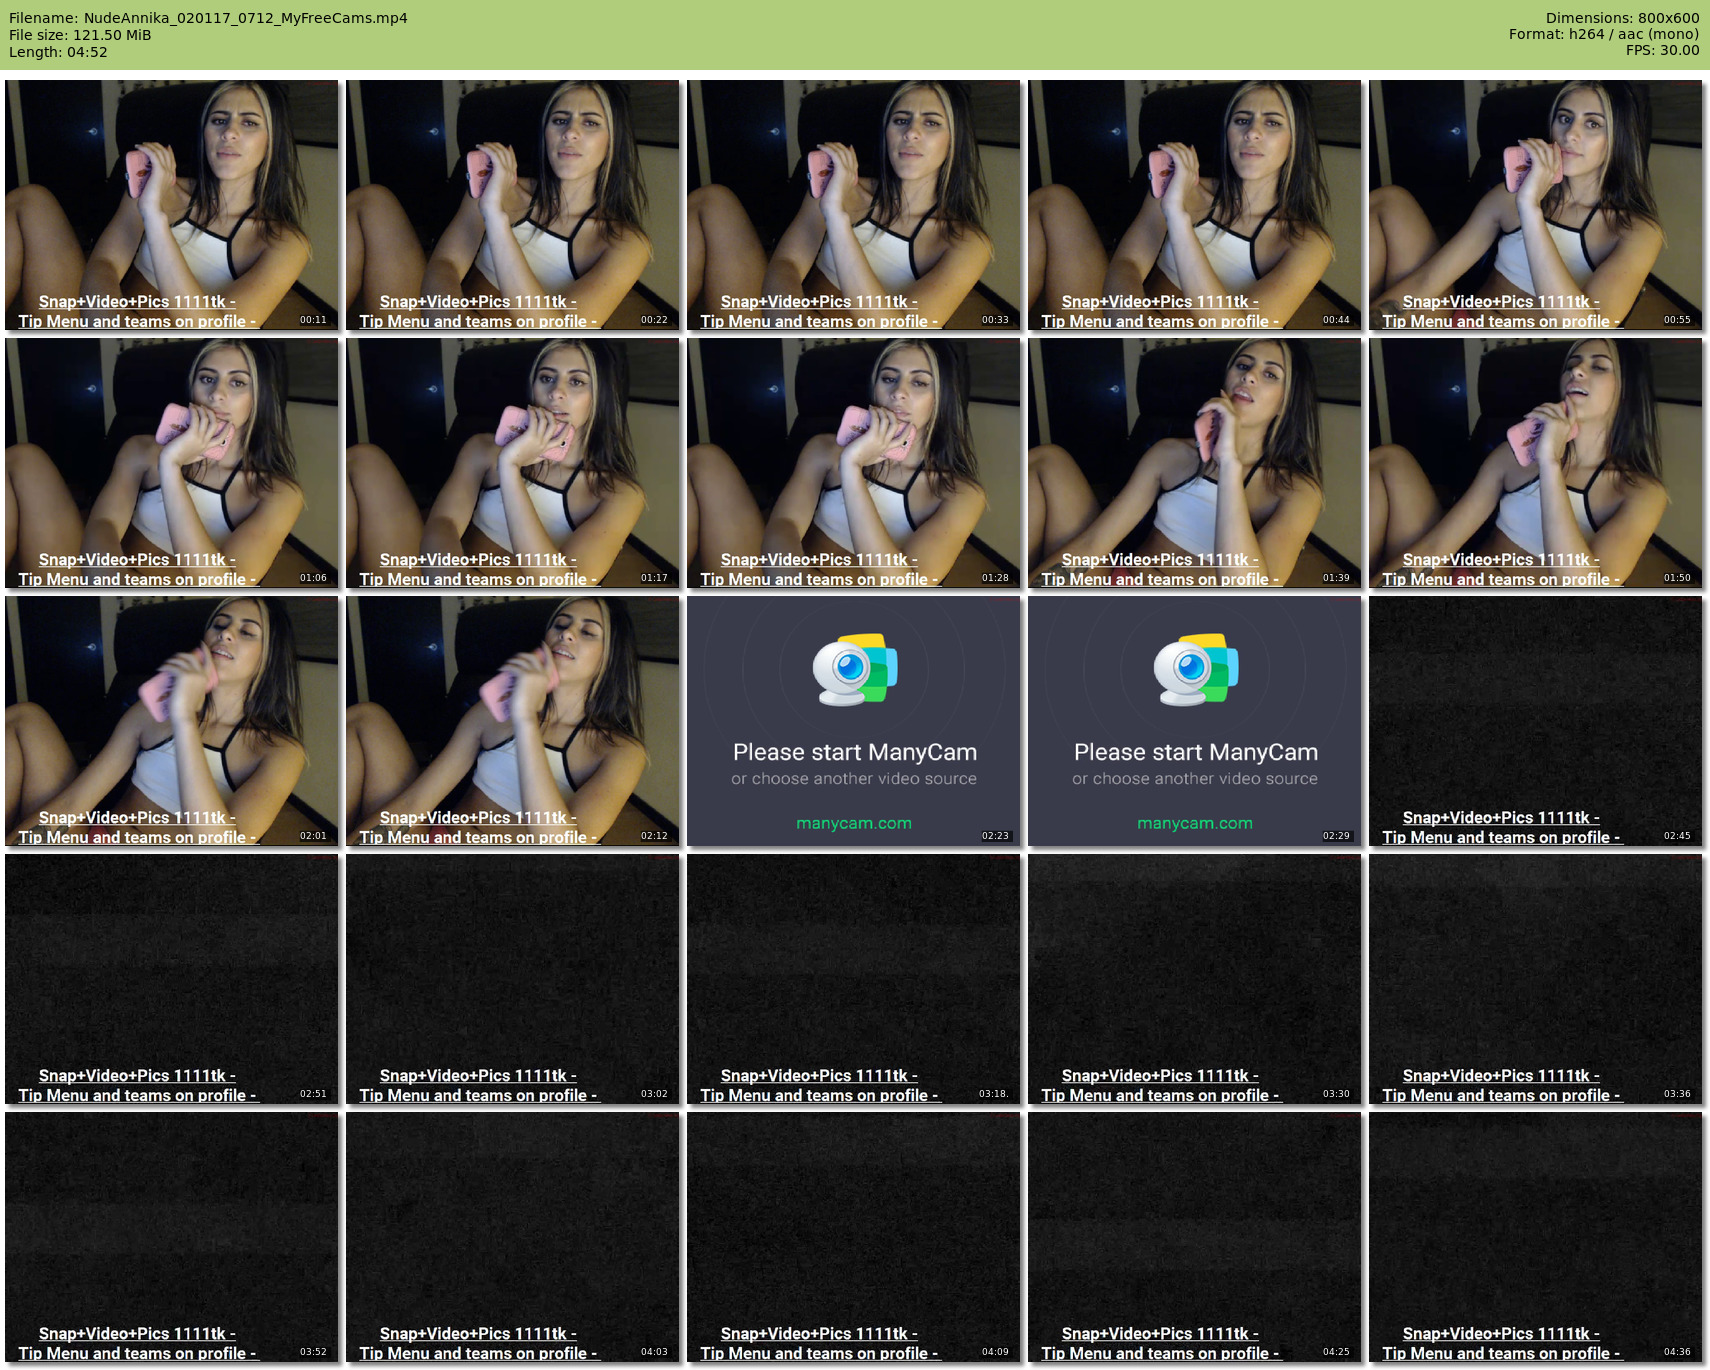Click 'Snap+Video+Pics 1111tk' text in the 03:02 frame

[x=477, y=1075]
